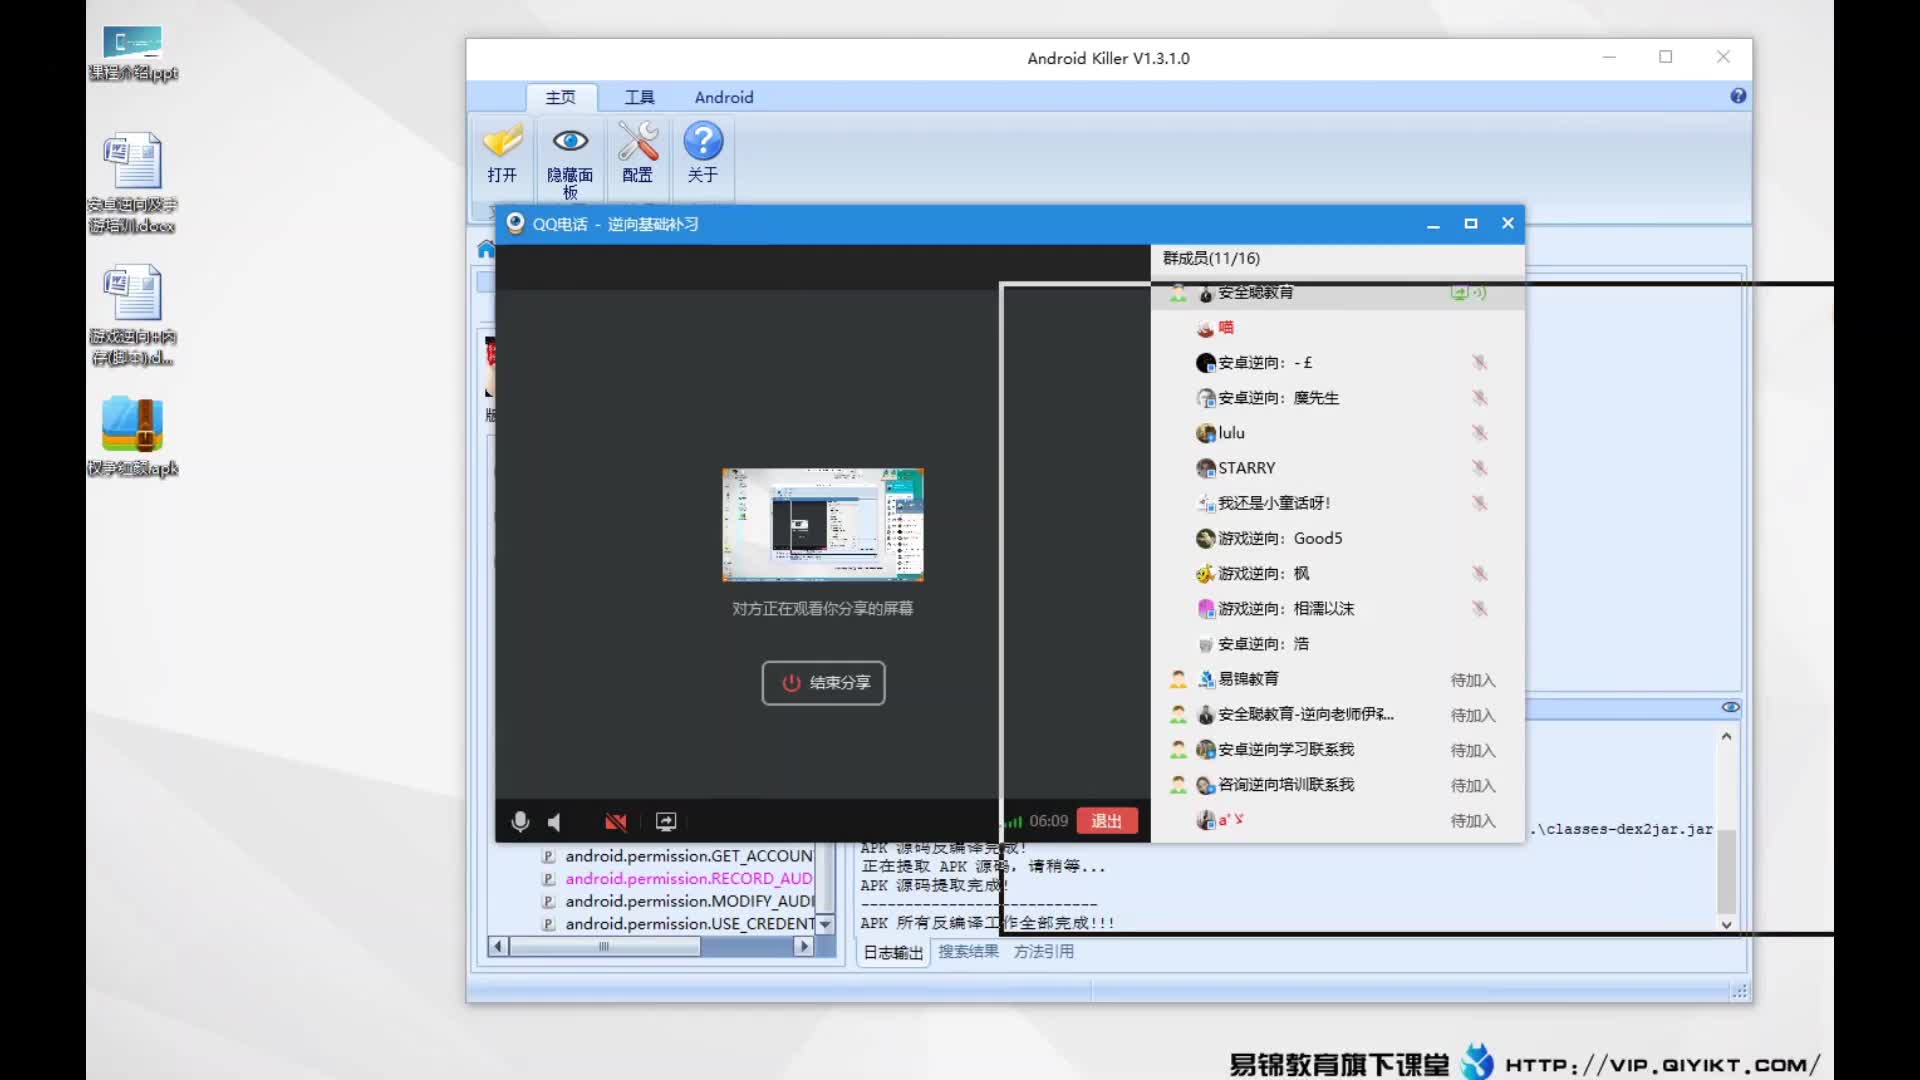1920x1080 pixels.
Task: Click the blue help icon in ribbon corner
Action: coord(1738,96)
